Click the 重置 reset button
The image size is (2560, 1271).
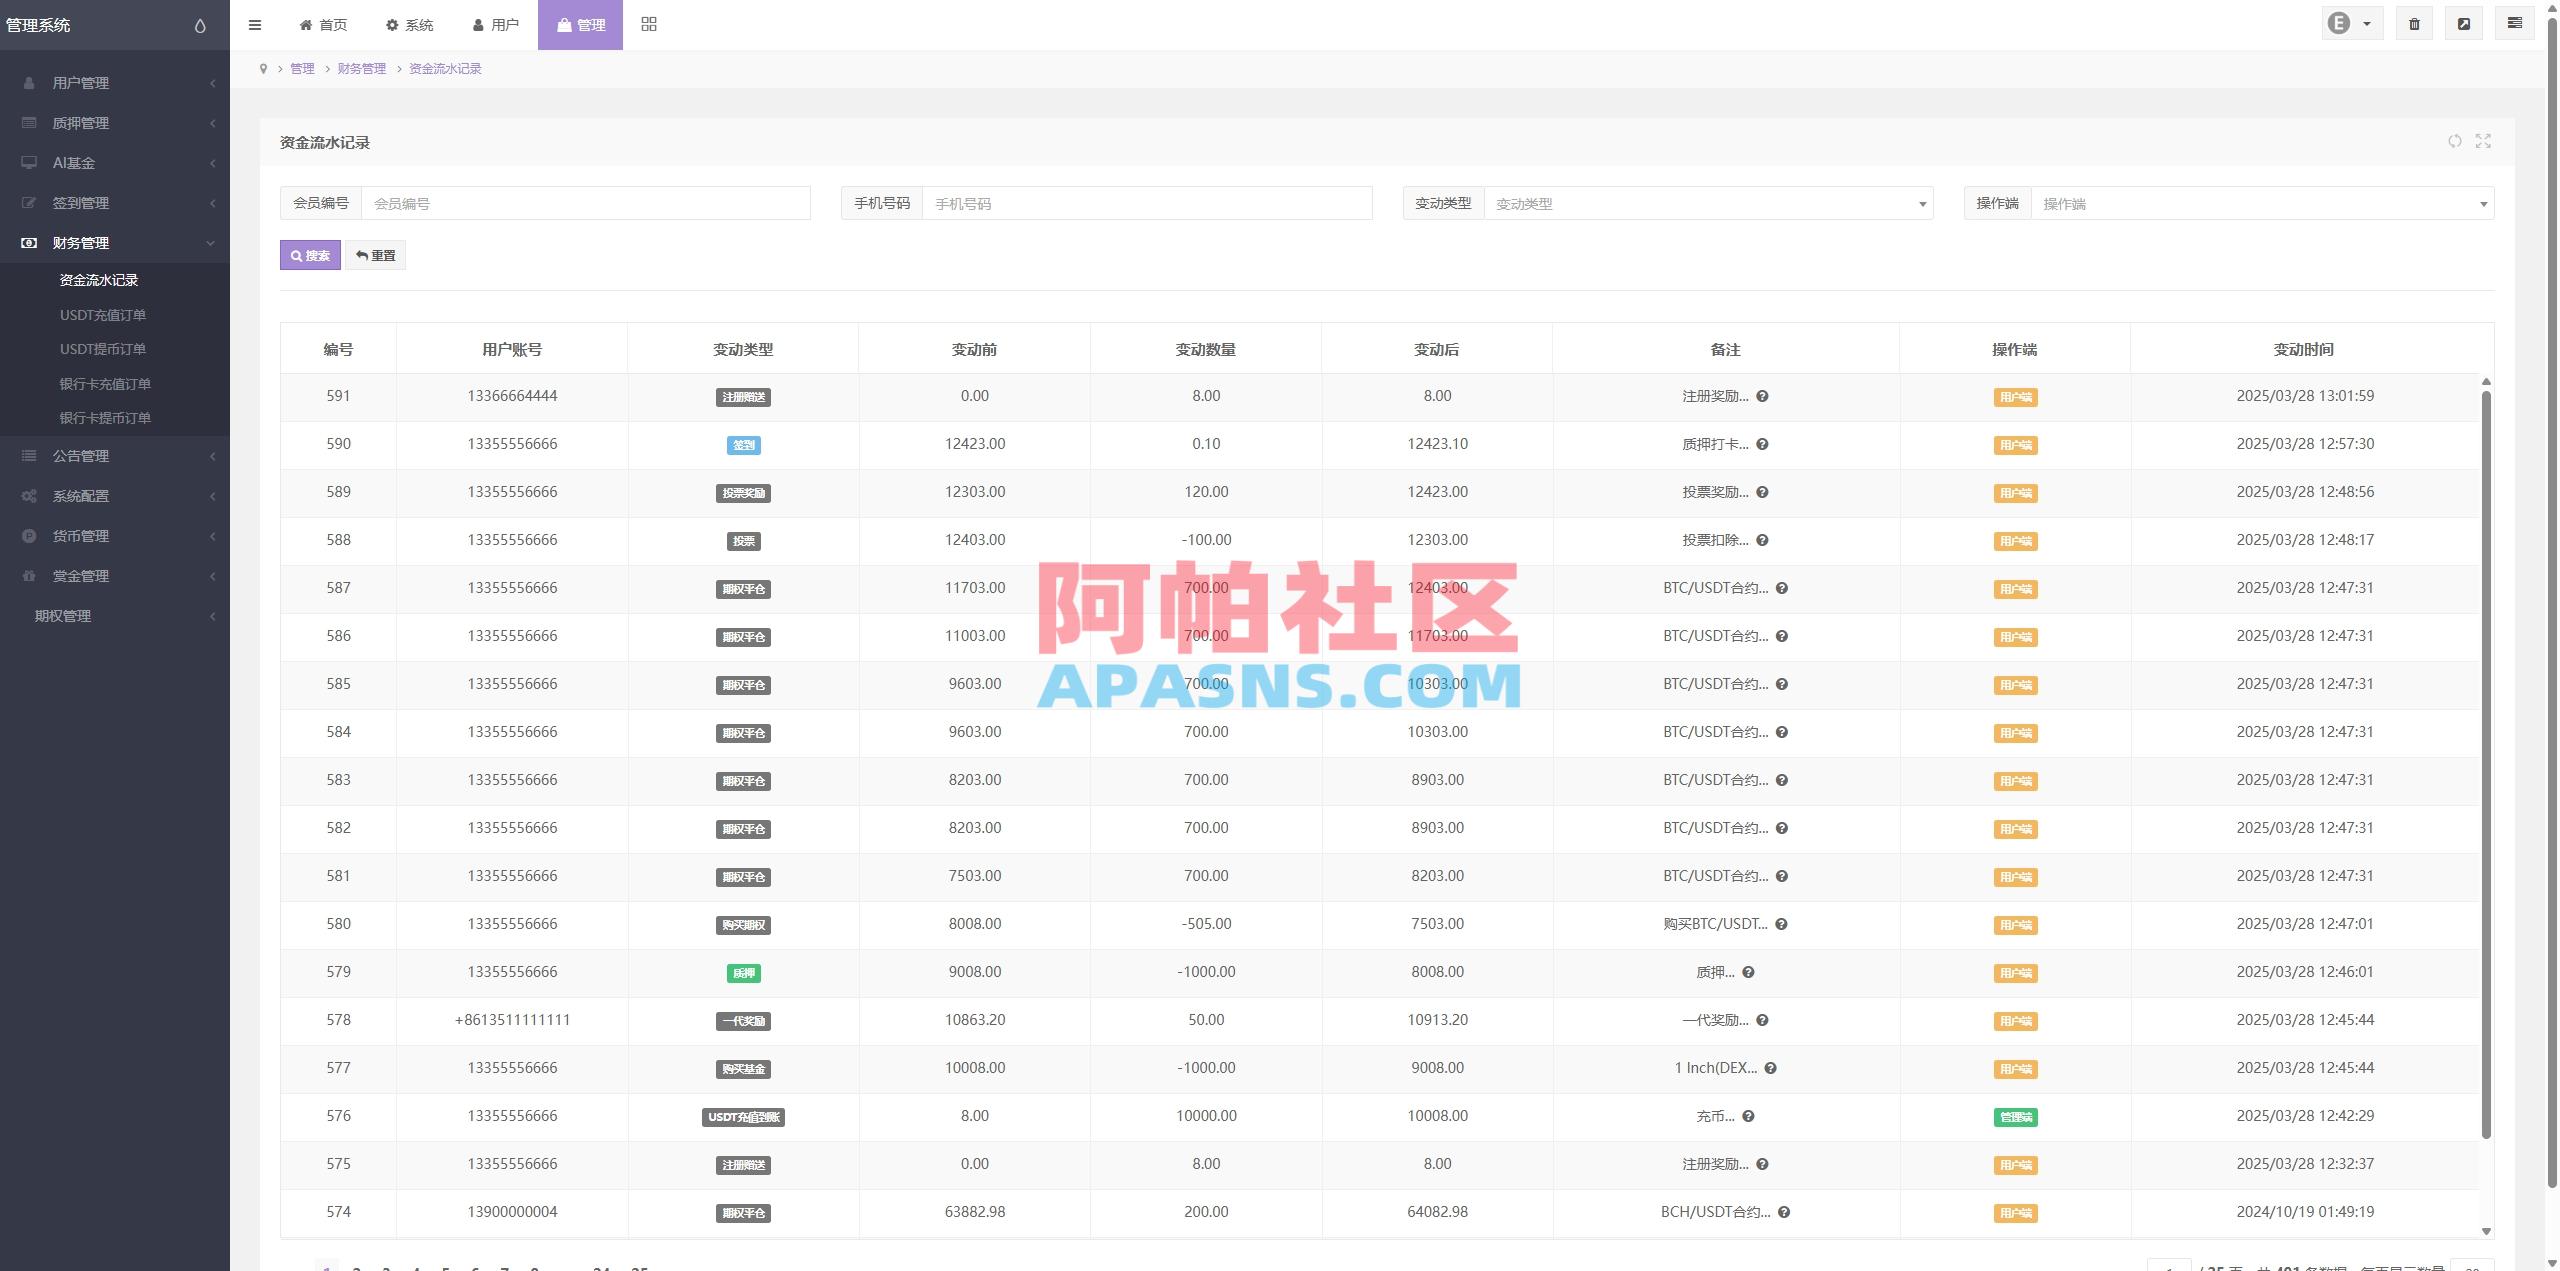[376, 255]
